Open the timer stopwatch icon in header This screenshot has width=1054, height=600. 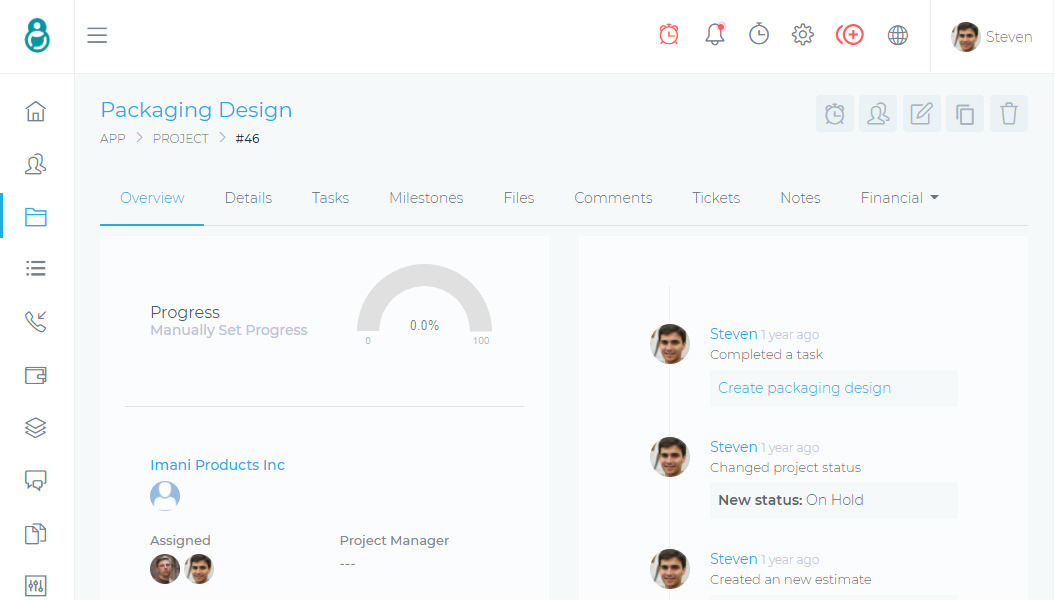tap(759, 35)
